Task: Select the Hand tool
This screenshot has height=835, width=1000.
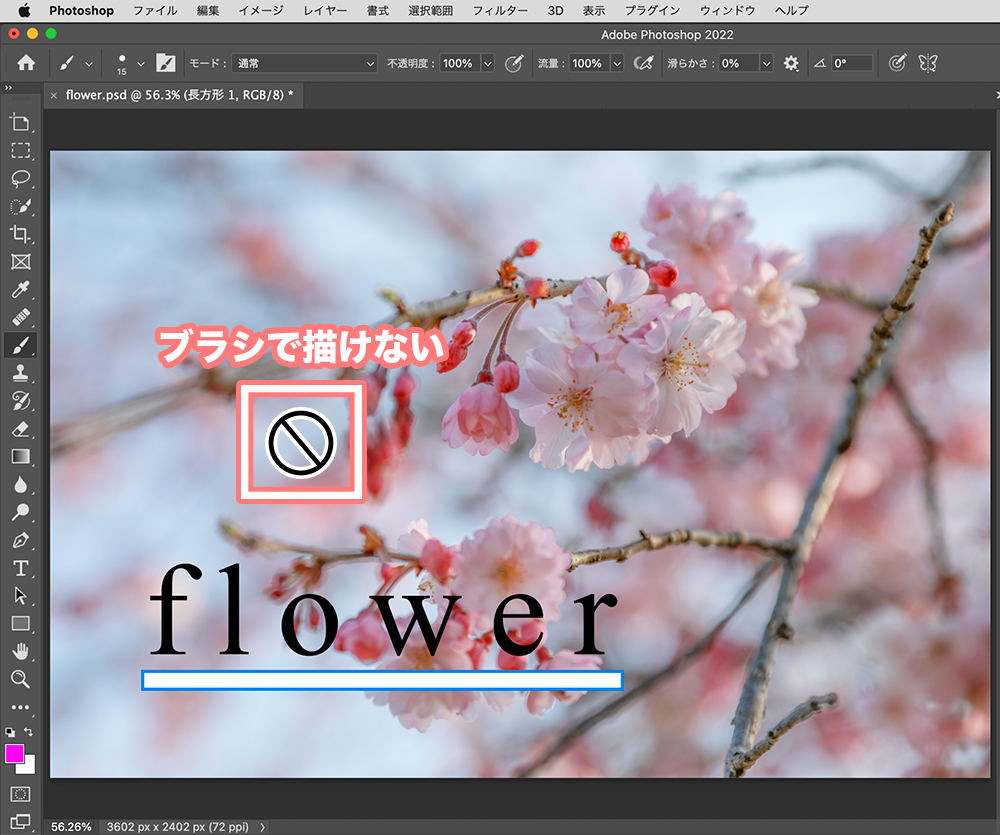Action: [x=20, y=651]
